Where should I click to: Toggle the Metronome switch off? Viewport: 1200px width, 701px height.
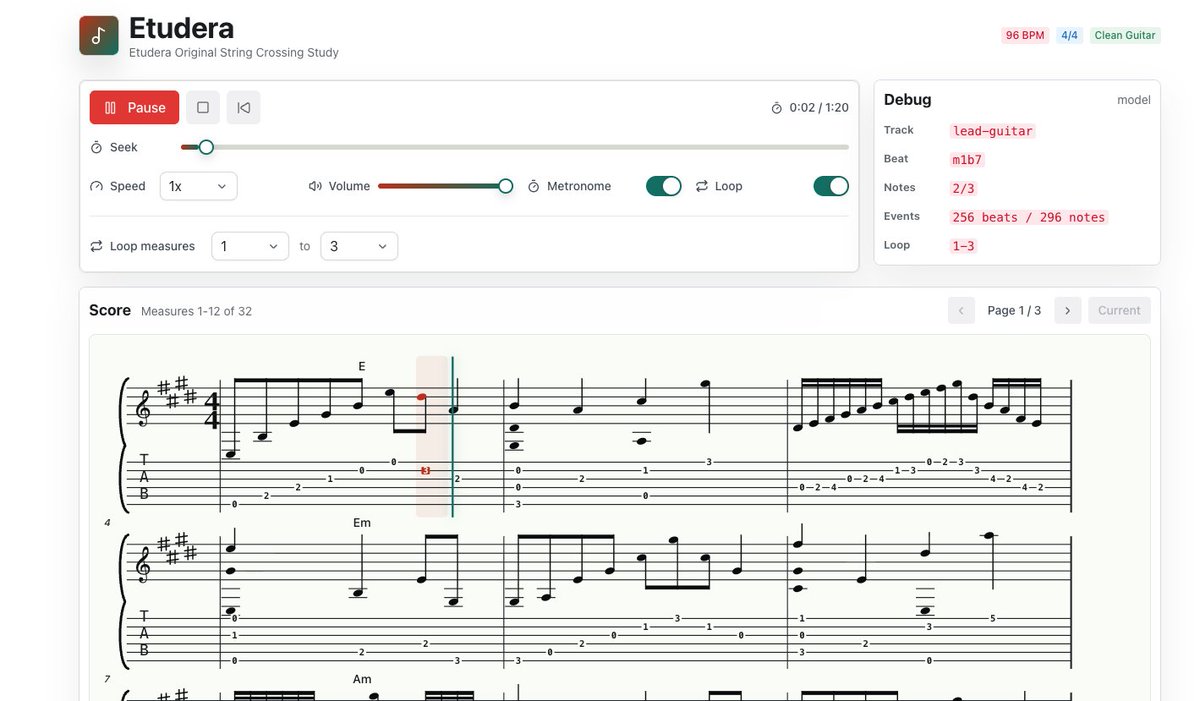(664, 186)
